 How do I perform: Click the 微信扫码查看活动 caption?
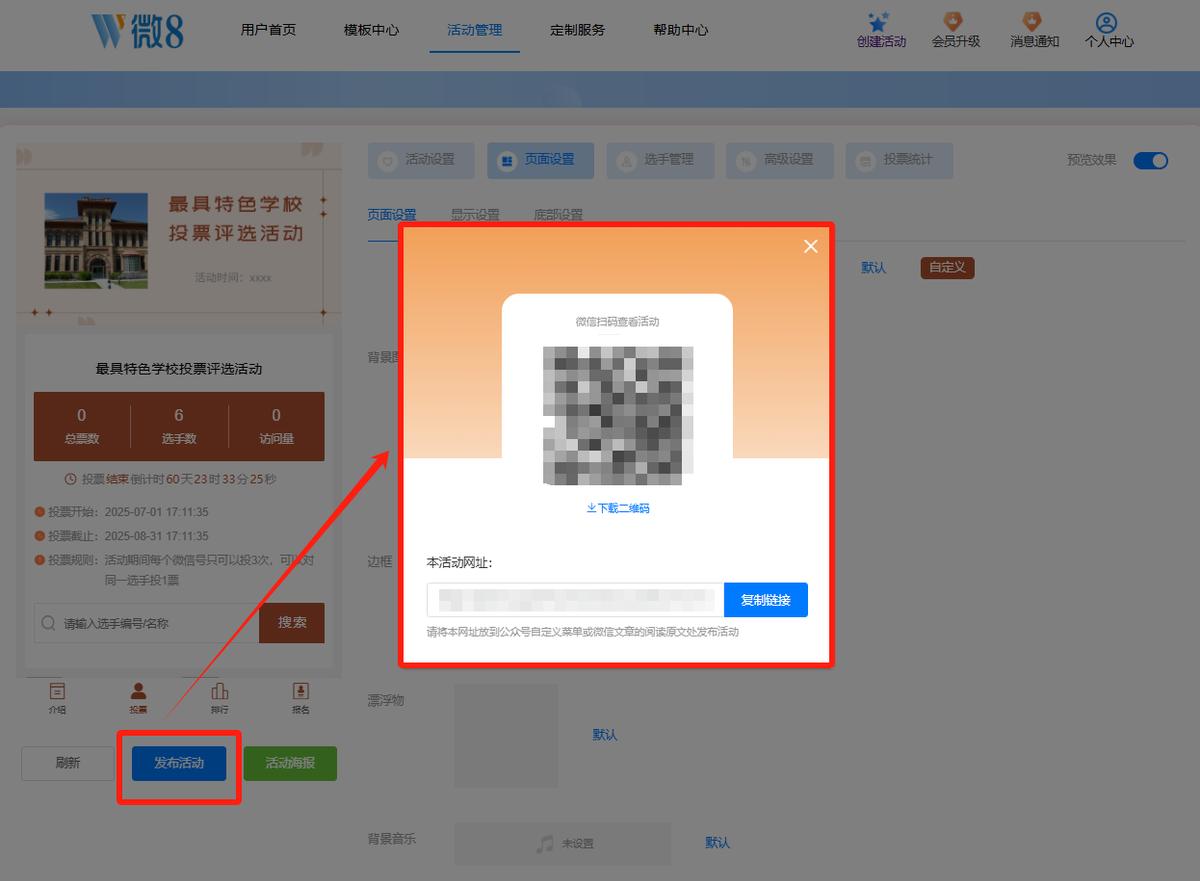pyautogui.click(x=617, y=322)
